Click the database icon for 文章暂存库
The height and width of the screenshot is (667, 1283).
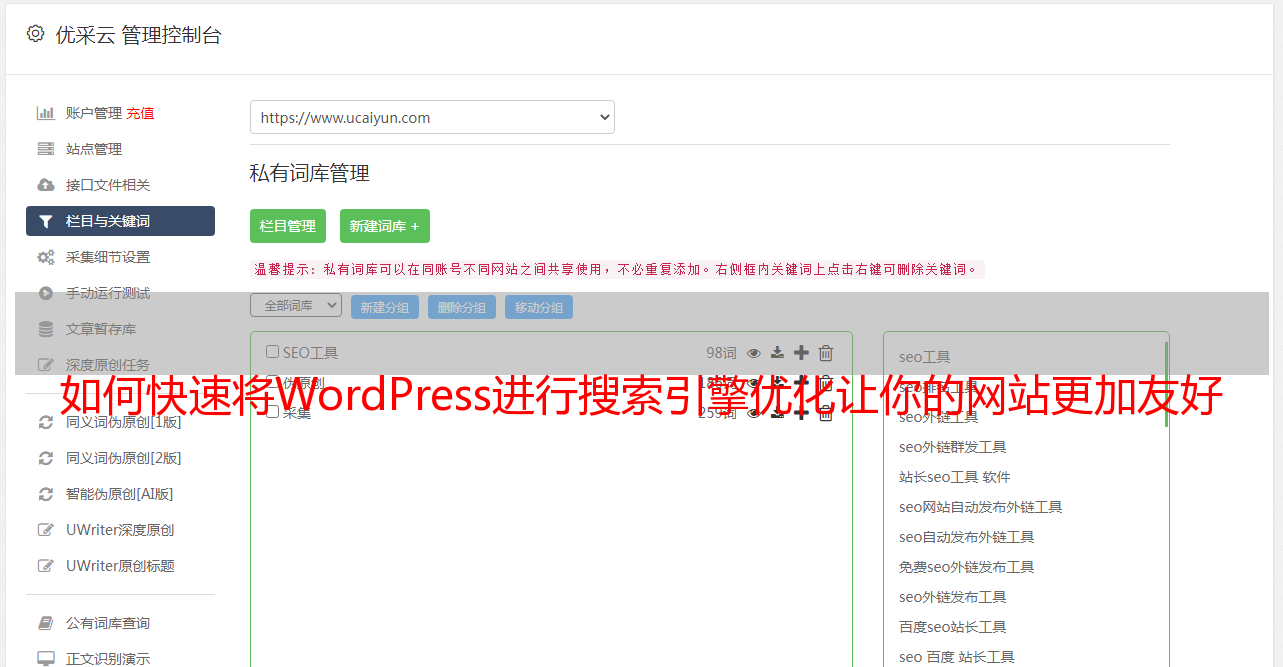coord(46,329)
